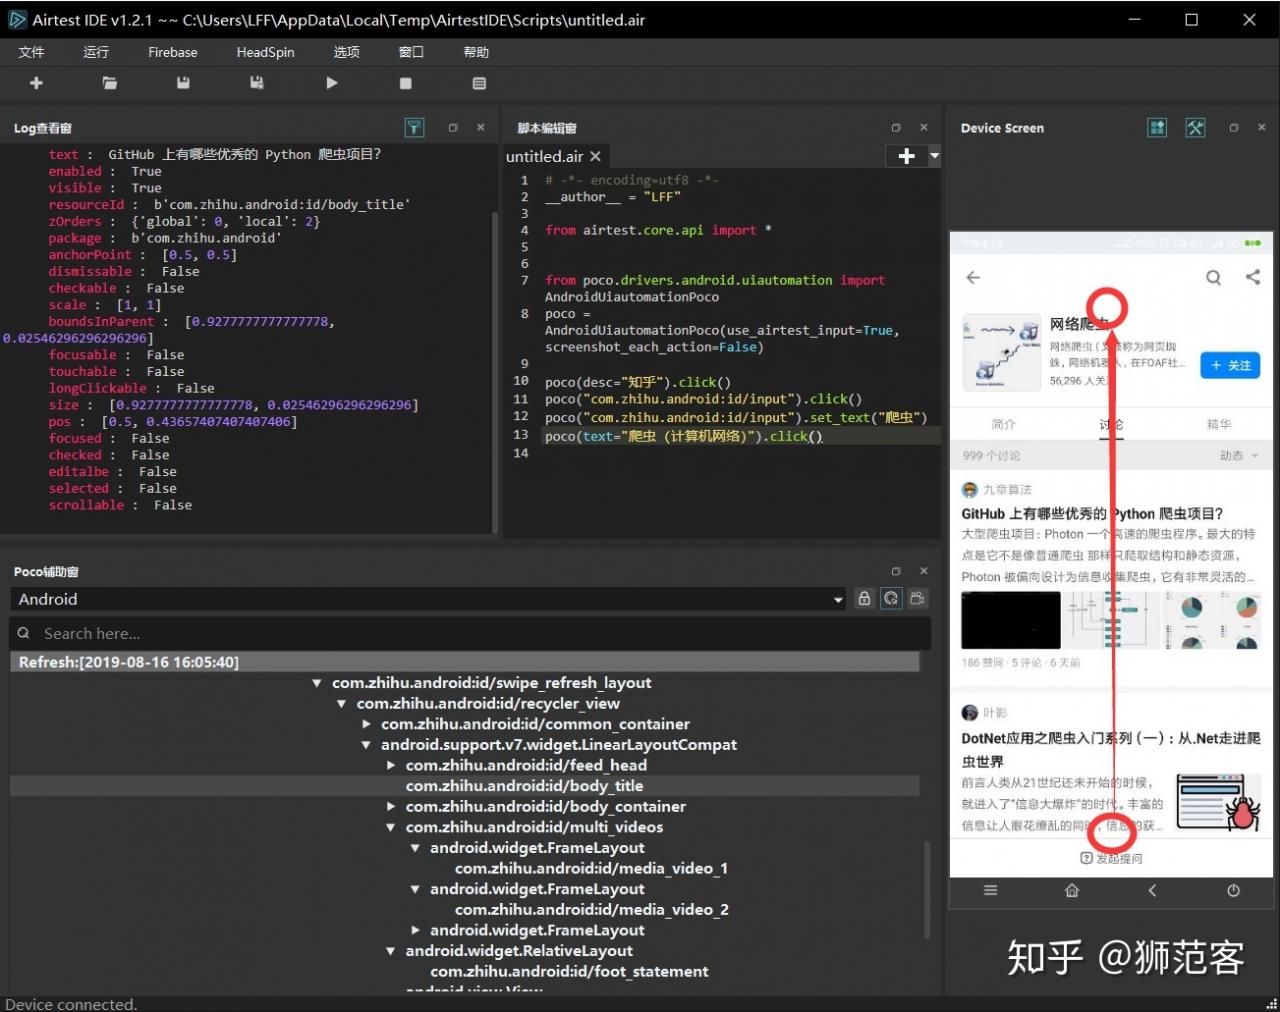The image size is (1280, 1012).
Task: Open script folder toolbar icon
Action: 110,83
